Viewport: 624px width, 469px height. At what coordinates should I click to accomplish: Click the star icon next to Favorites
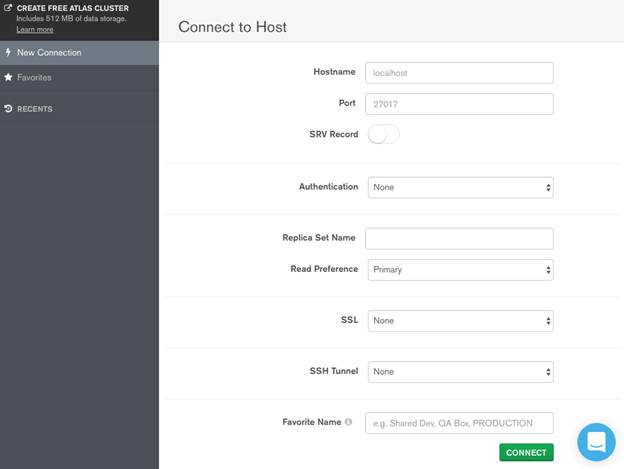click(8, 77)
